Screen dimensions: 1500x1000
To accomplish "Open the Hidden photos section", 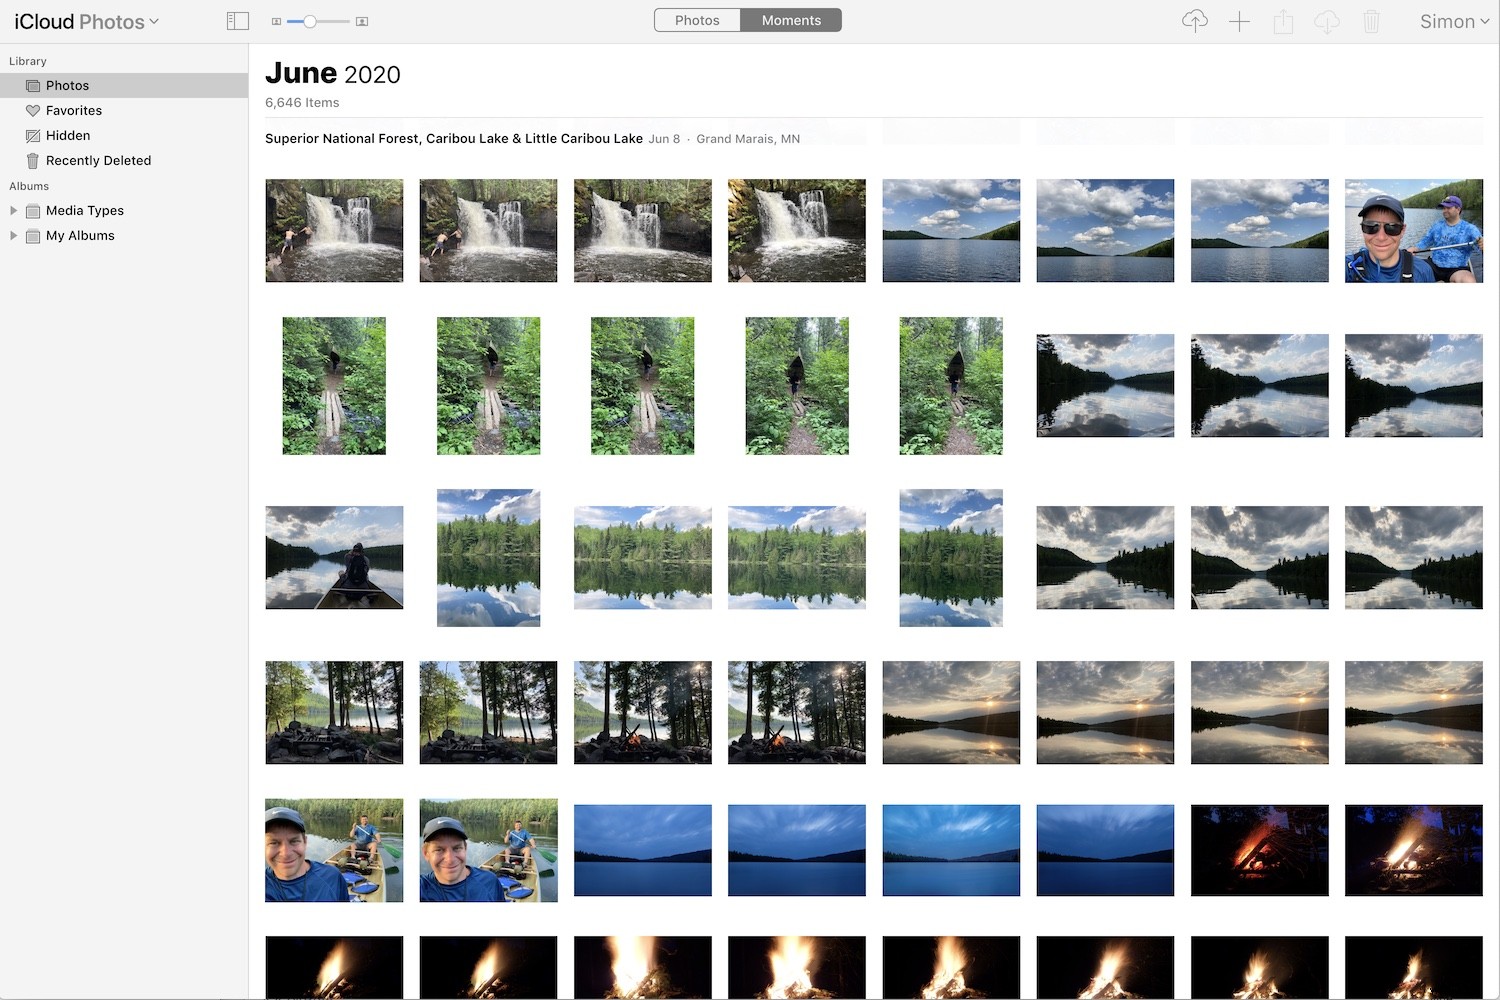I will tap(67, 135).
